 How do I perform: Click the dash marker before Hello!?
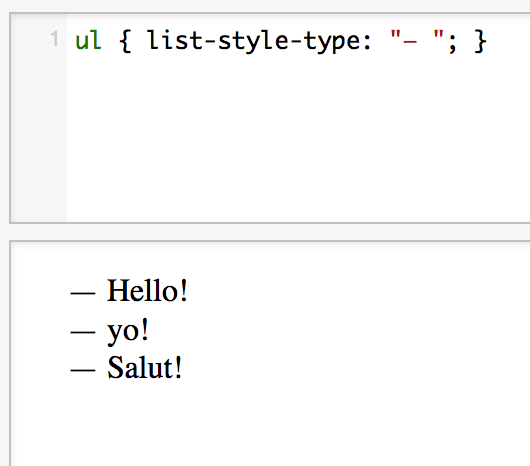click(x=83, y=293)
